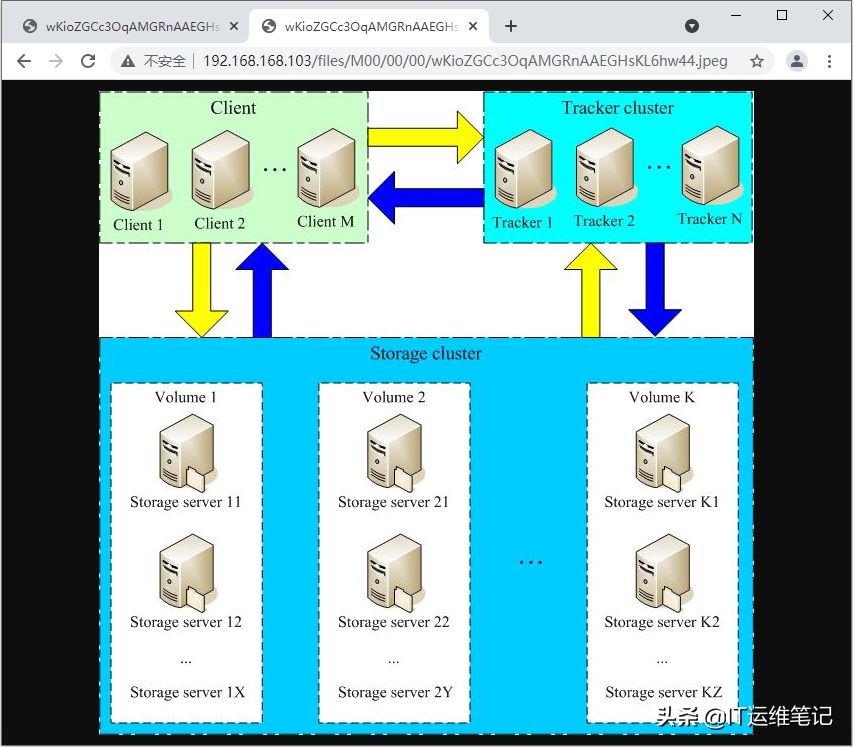This screenshot has width=853, height=747.
Task: Click the Tracker 1 label
Action: pos(522,223)
